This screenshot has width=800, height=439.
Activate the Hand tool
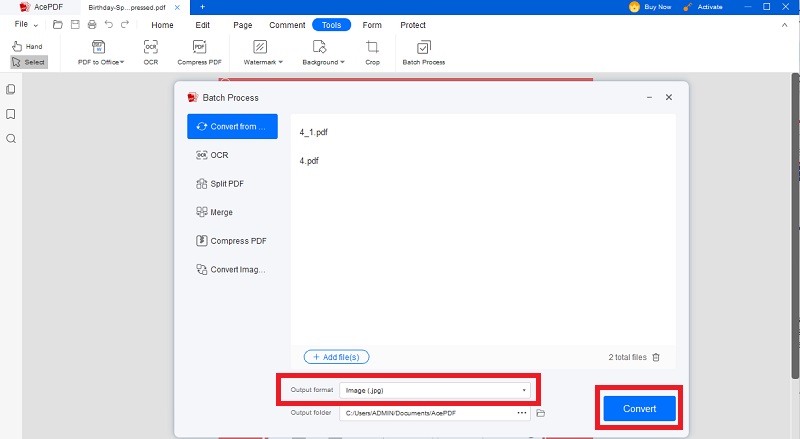tap(28, 46)
